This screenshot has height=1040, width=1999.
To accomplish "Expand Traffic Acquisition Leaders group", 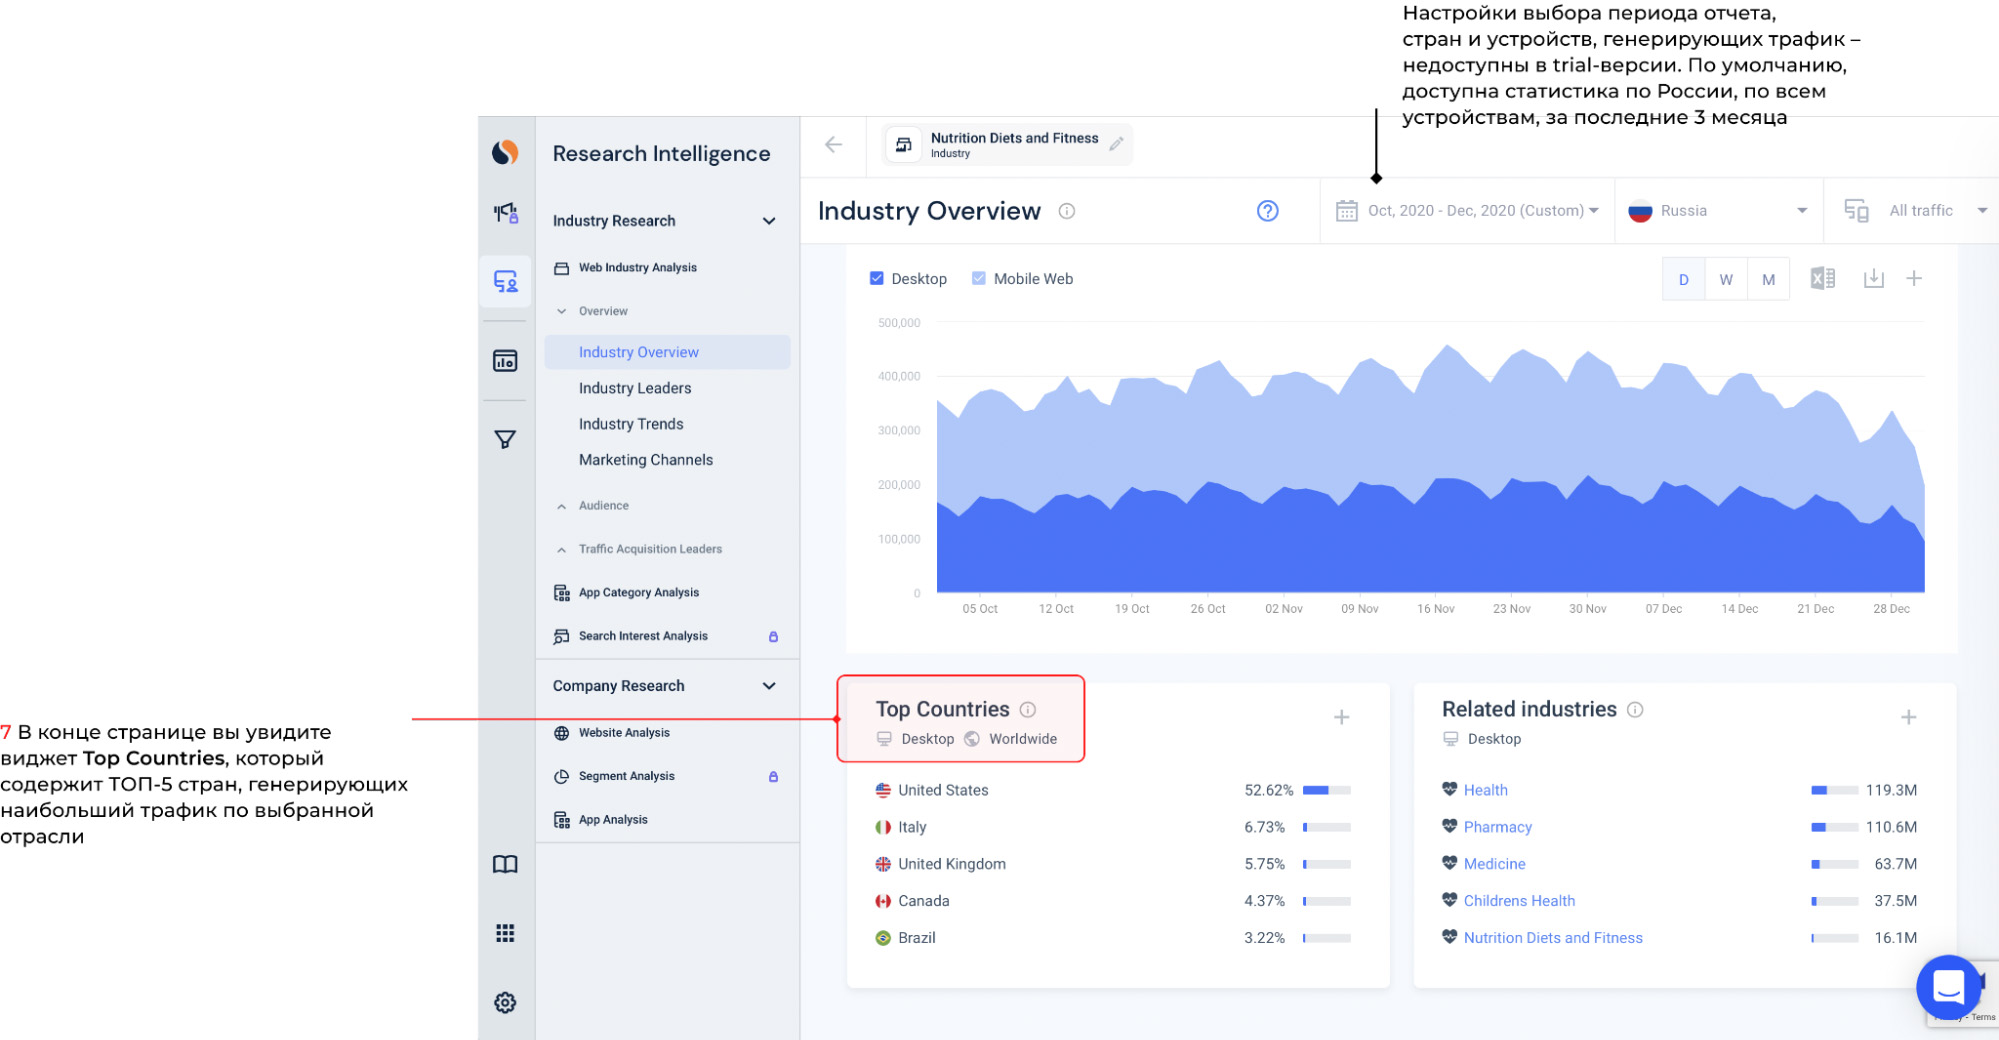I will (x=562, y=549).
